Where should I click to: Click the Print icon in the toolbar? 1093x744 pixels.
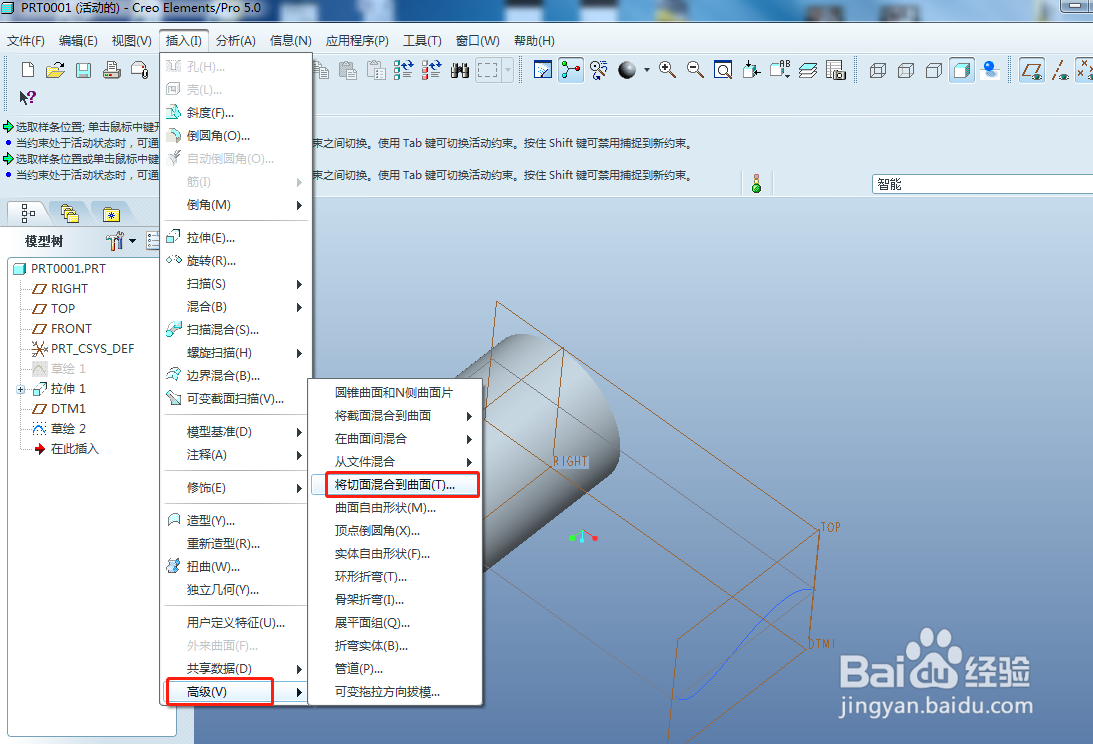click(x=112, y=70)
